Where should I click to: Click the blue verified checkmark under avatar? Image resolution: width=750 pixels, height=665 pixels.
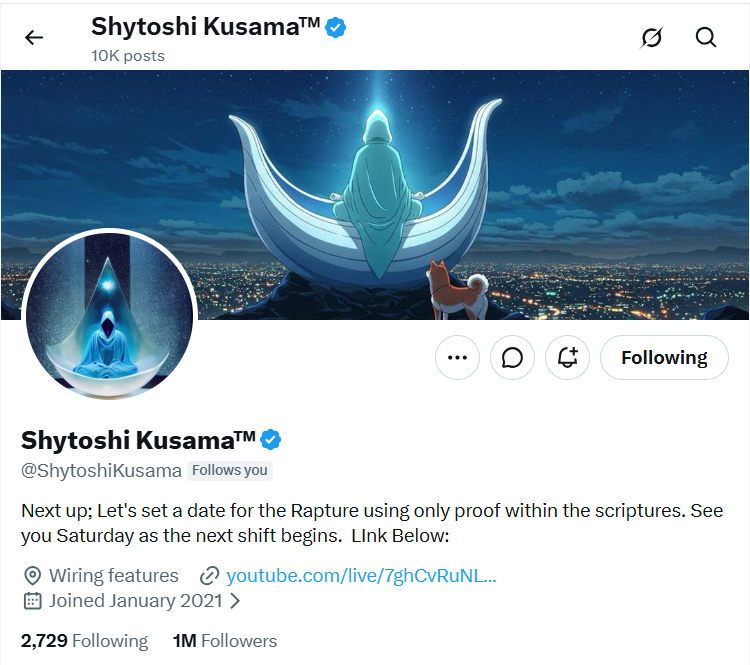[x=271, y=439]
